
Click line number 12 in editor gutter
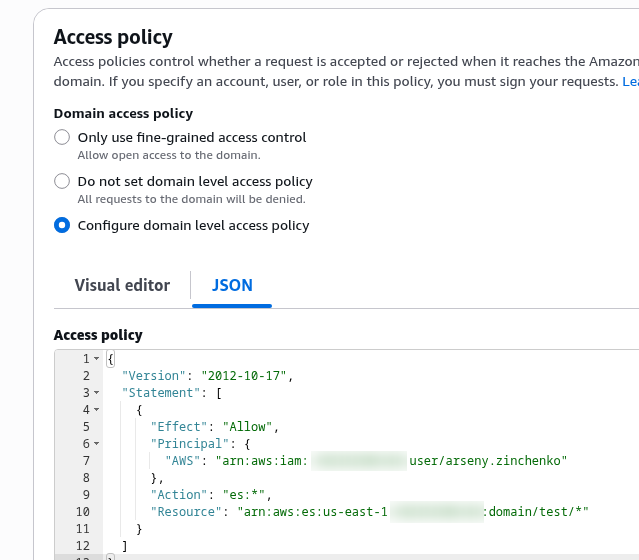coord(83,546)
